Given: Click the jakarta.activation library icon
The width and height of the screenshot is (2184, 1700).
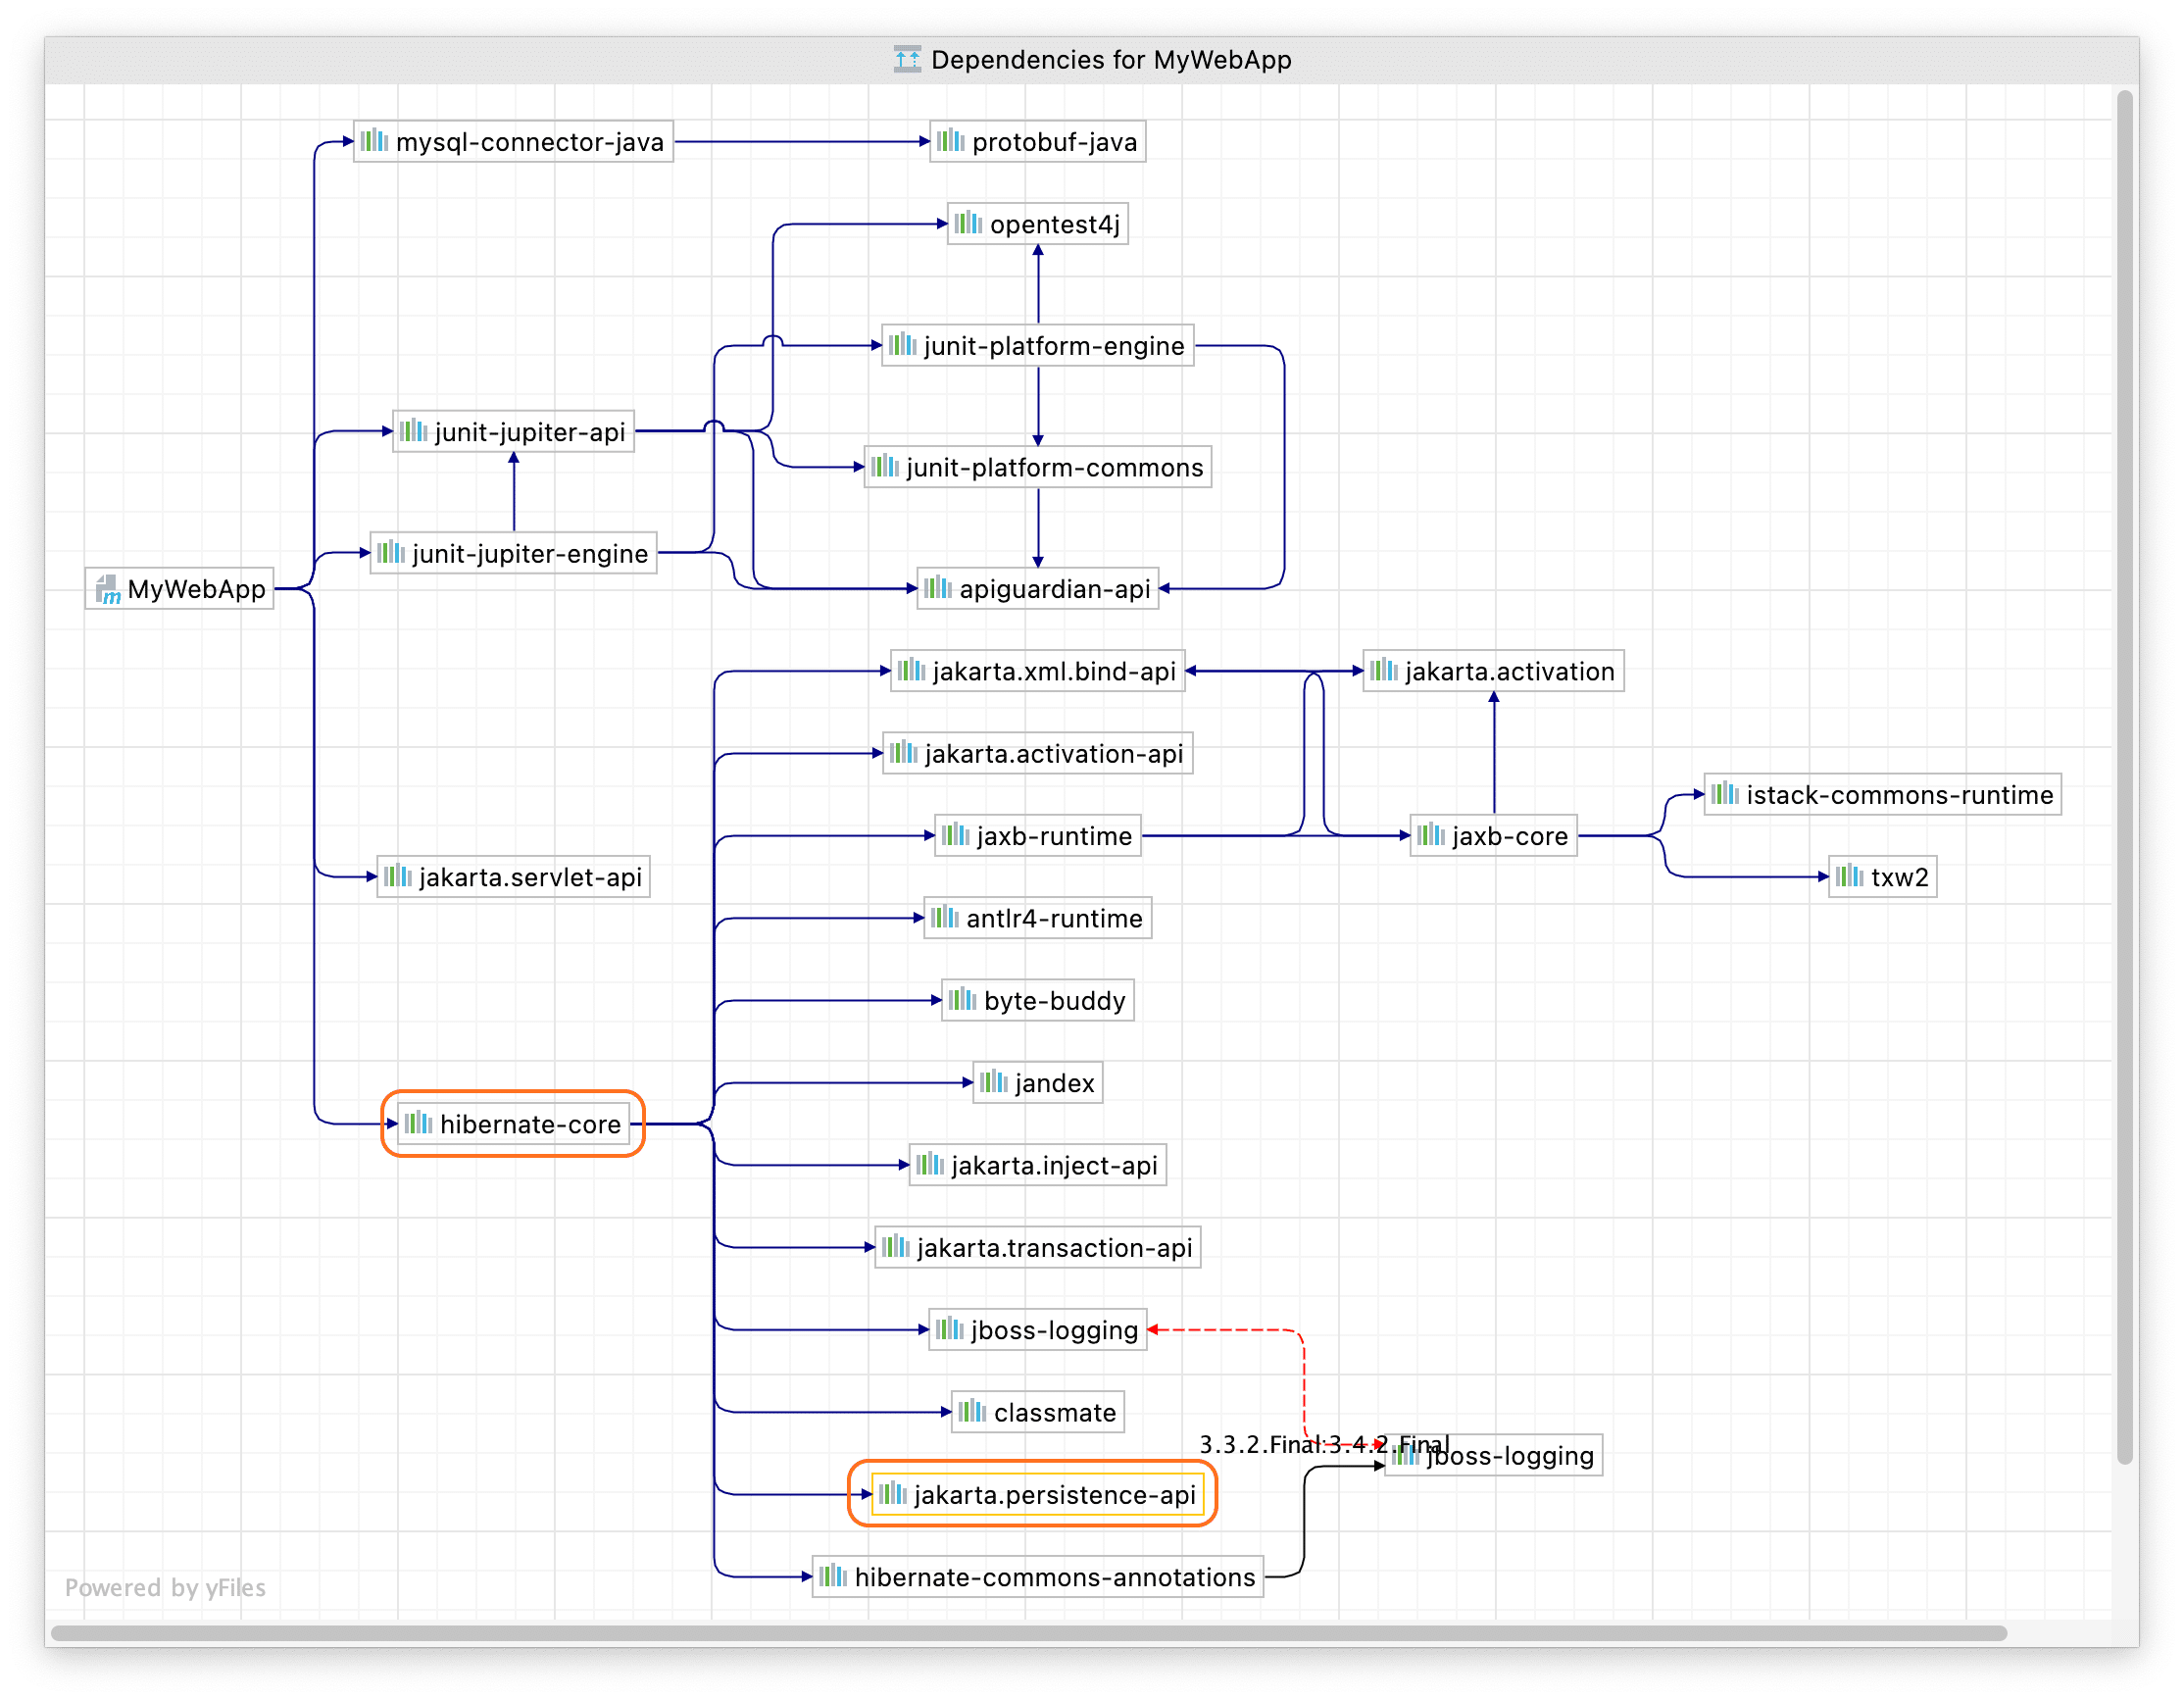Looking at the screenshot, I should coord(1383,670).
